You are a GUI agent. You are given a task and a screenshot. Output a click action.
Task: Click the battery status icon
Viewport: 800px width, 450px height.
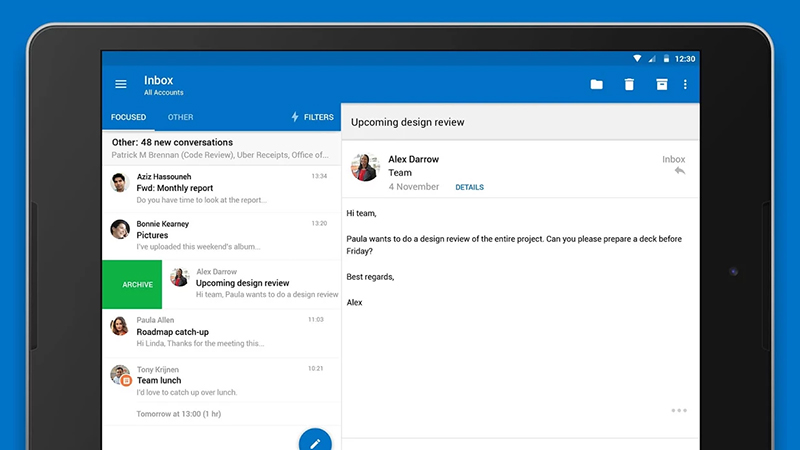click(666, 59)
